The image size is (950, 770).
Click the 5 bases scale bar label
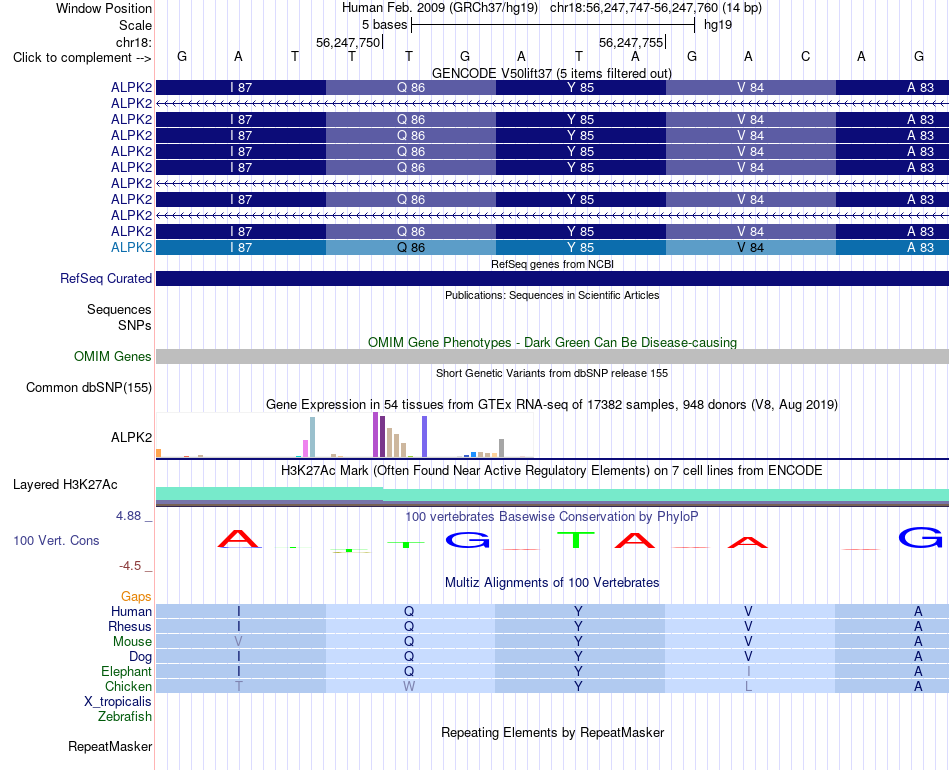[x=385, y=25]
